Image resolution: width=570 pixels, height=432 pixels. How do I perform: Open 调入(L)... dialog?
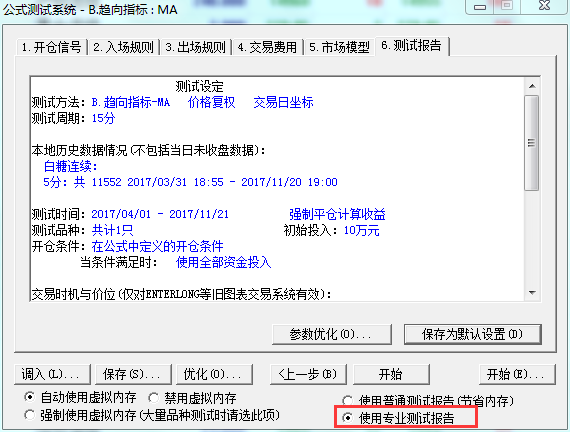click(52, 374)
